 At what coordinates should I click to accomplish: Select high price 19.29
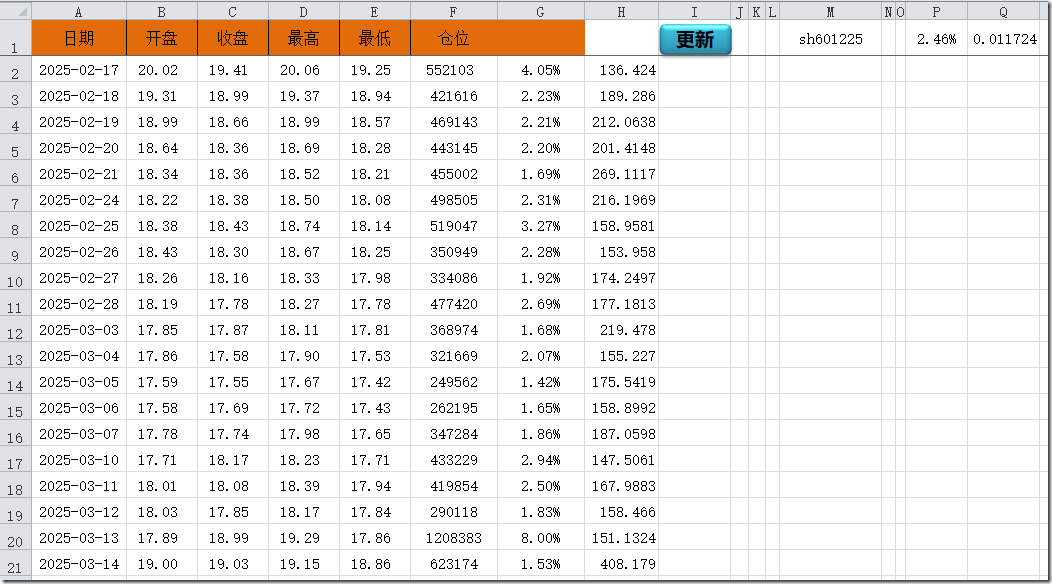304,538
